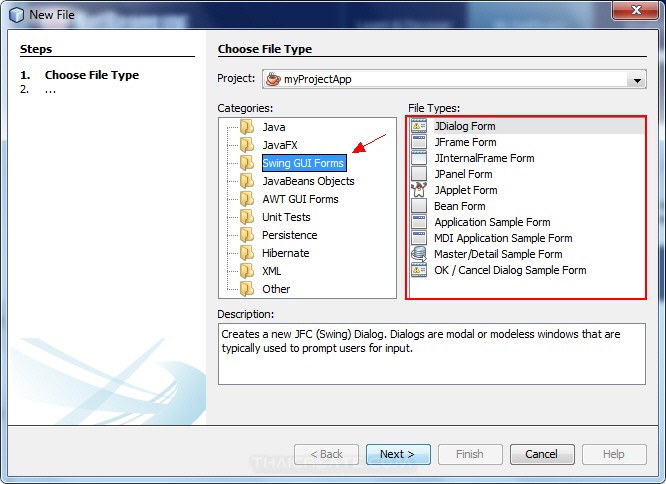Click the Master/Detail Sample Form database icon
The width and height of the screenshot is (666, 484).
[x=419, y=254]
